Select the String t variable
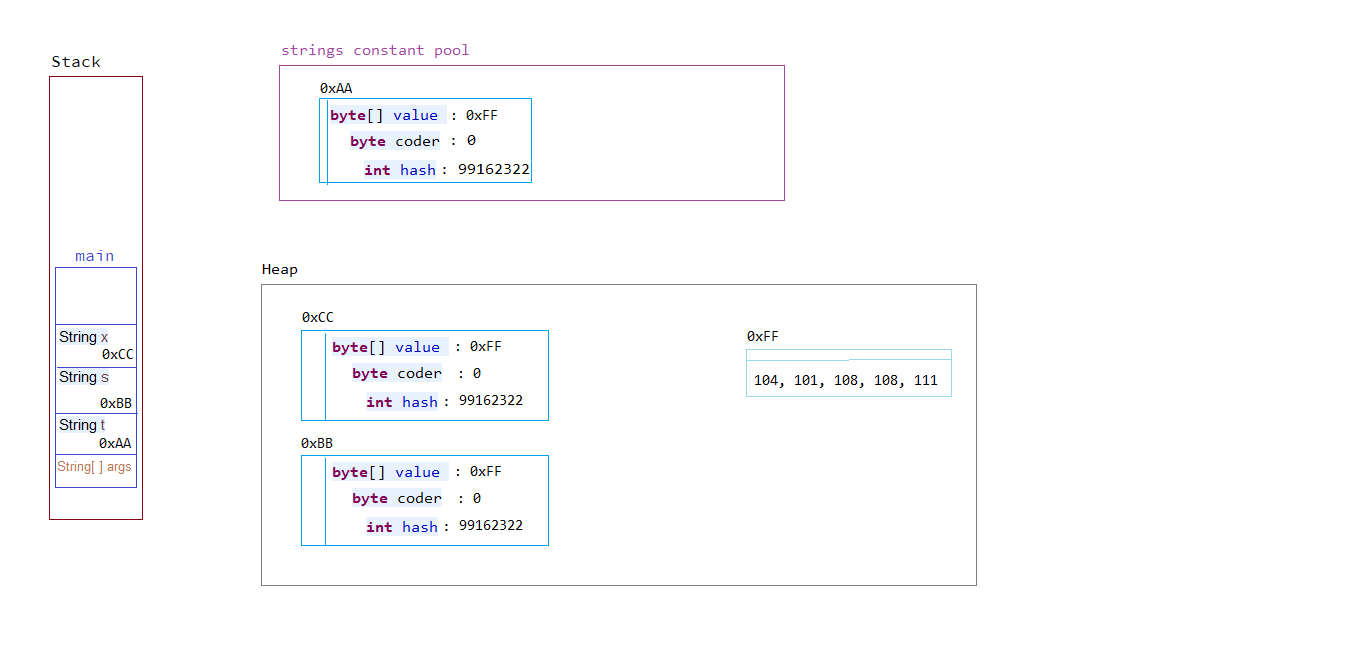The image size is (1349, 659). (82, 425)
